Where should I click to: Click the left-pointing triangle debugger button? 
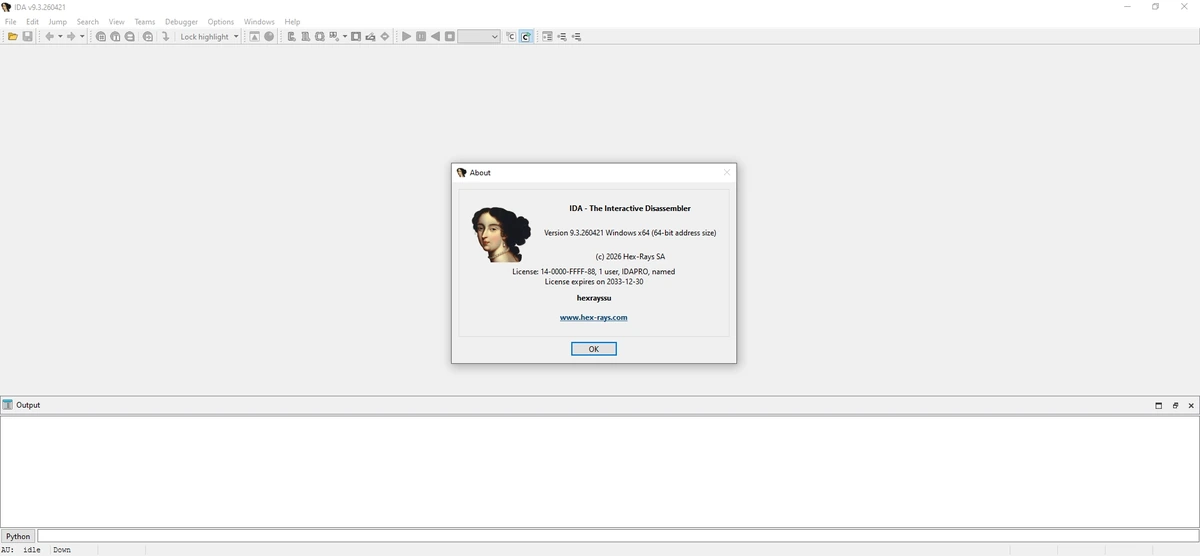click(x=435, y=37)
